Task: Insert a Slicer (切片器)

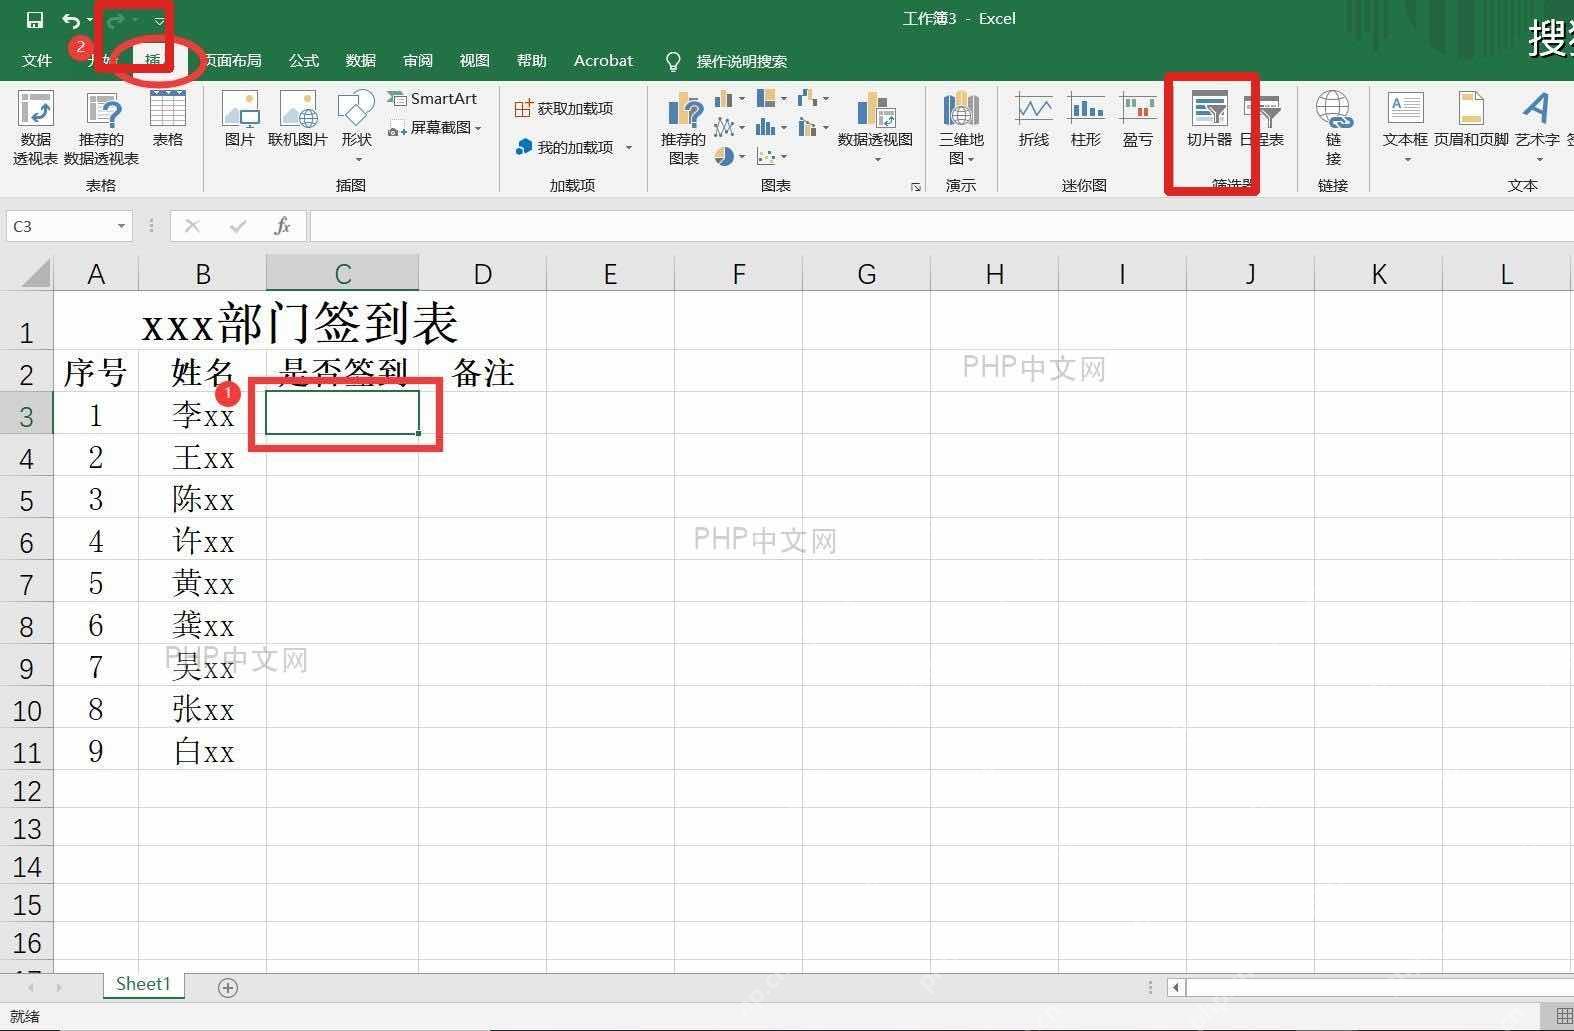Action: coord(1209,120)
